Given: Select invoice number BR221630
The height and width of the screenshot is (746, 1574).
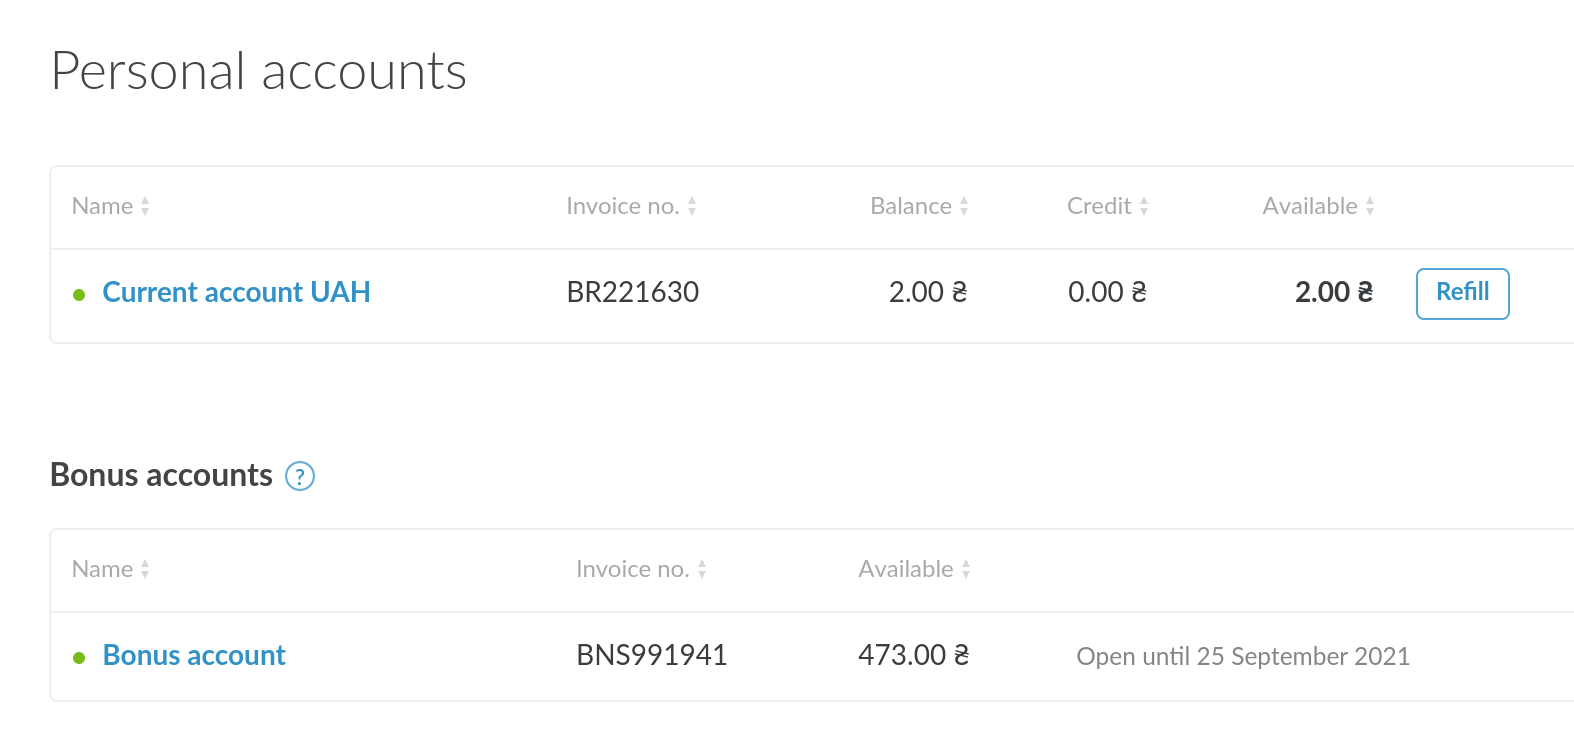Looking at the screenshot, I should coord(633,292).
